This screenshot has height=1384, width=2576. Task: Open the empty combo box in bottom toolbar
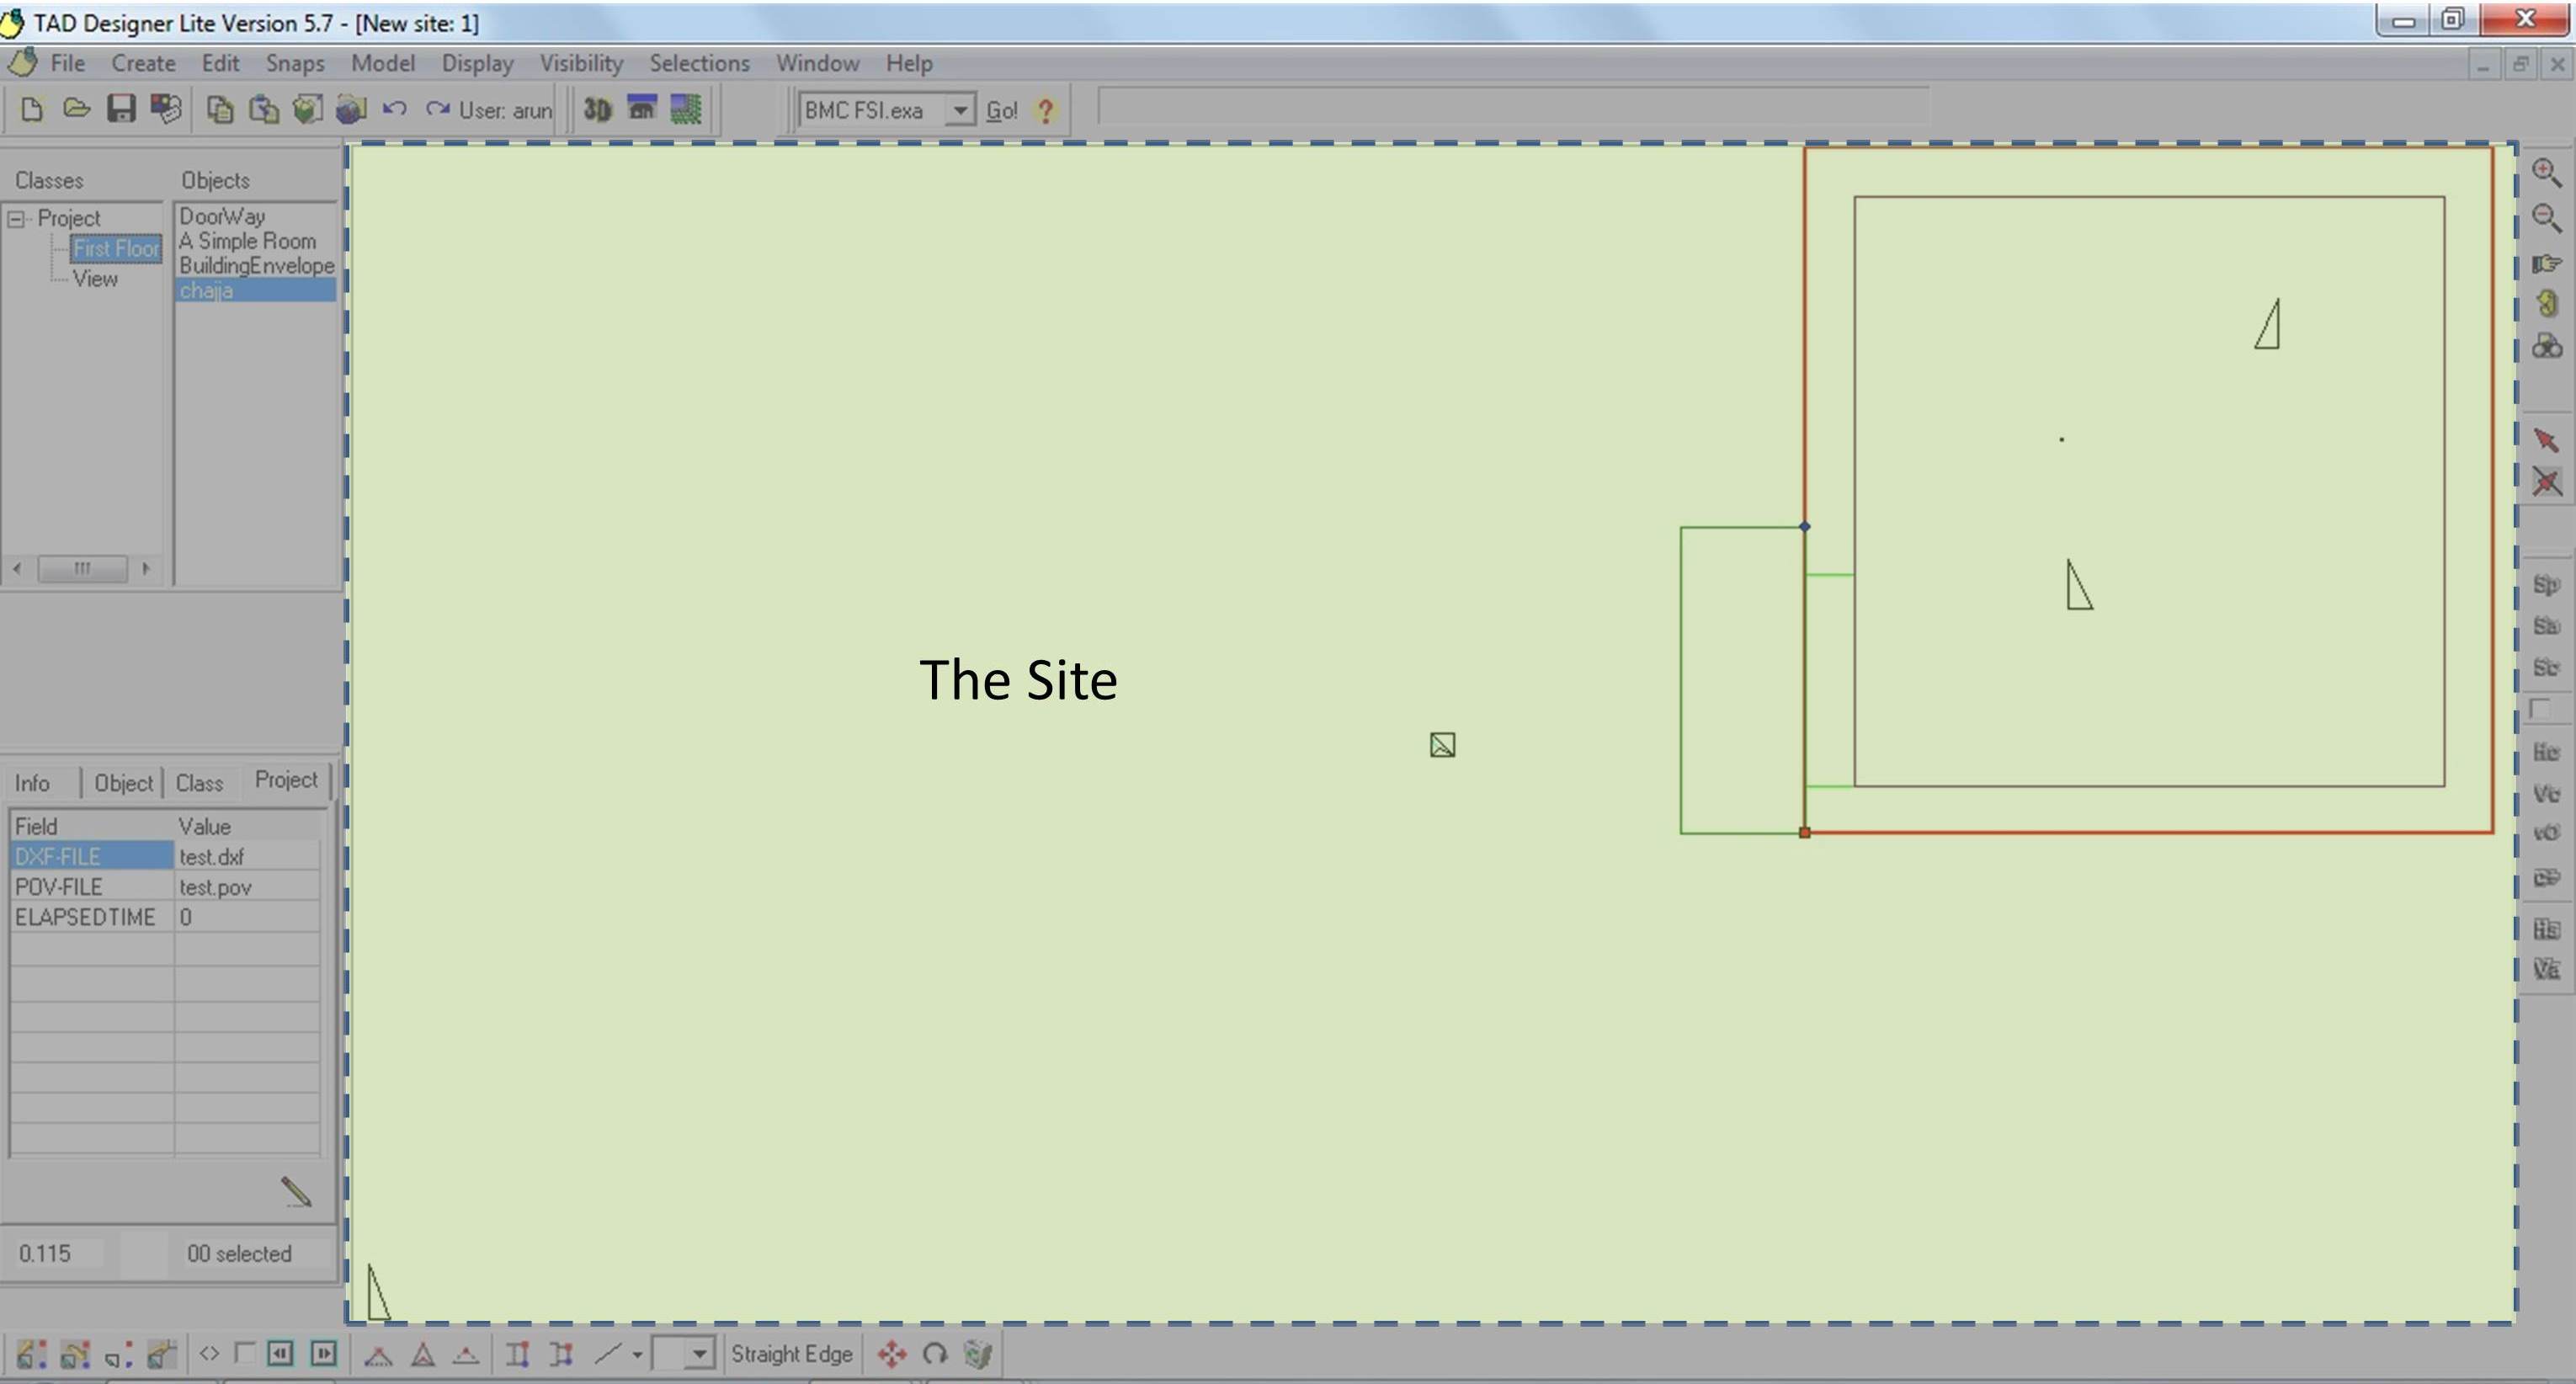click(683, 1354)
